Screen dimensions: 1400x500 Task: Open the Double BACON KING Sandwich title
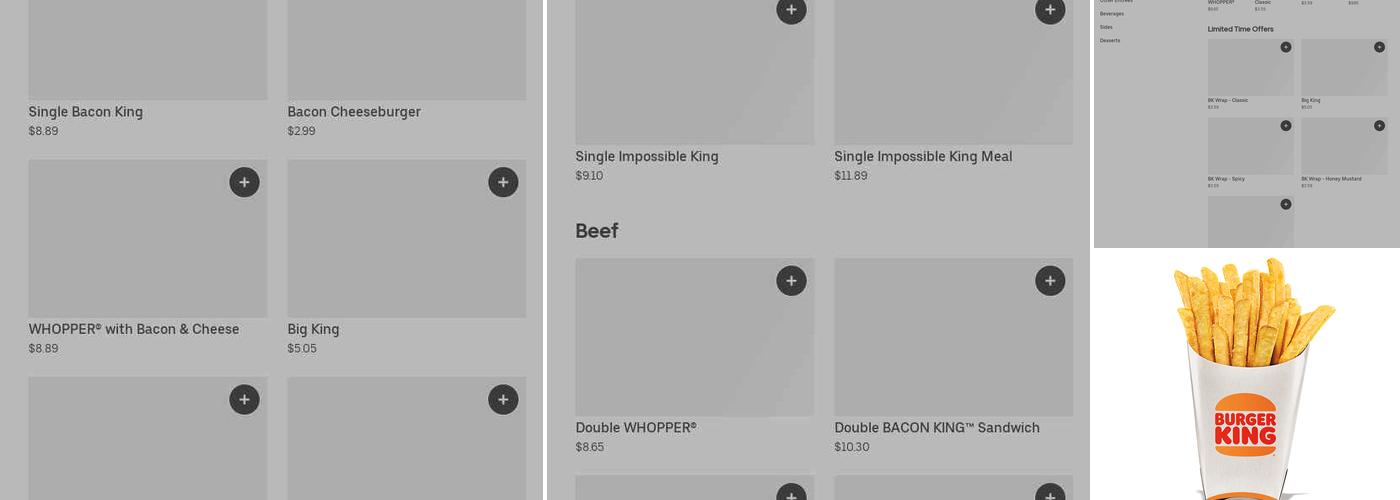click(x=937, y=428)
